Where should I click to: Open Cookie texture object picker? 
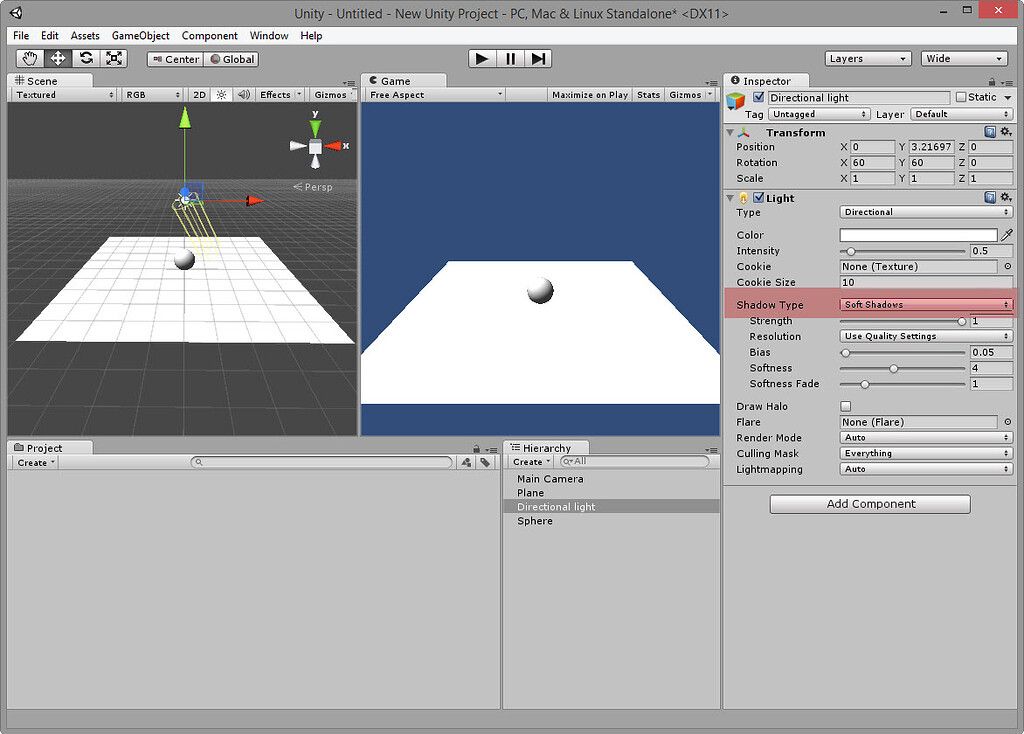pyautogui.click(x=1007, y=266)
